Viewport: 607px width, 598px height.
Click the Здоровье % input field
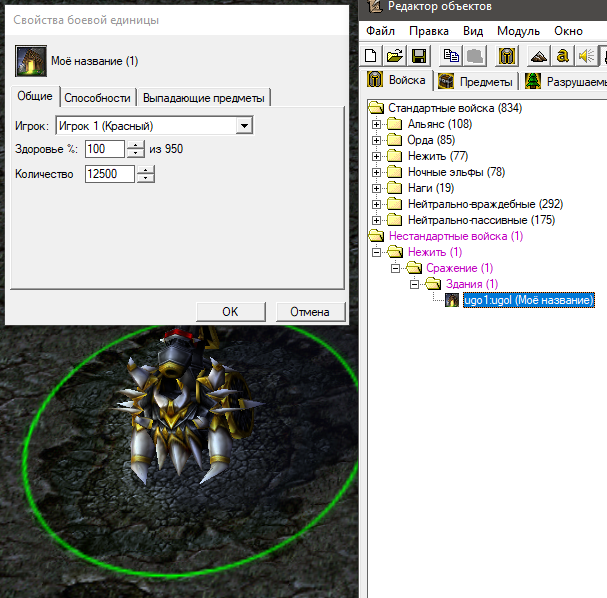point(105,149)
